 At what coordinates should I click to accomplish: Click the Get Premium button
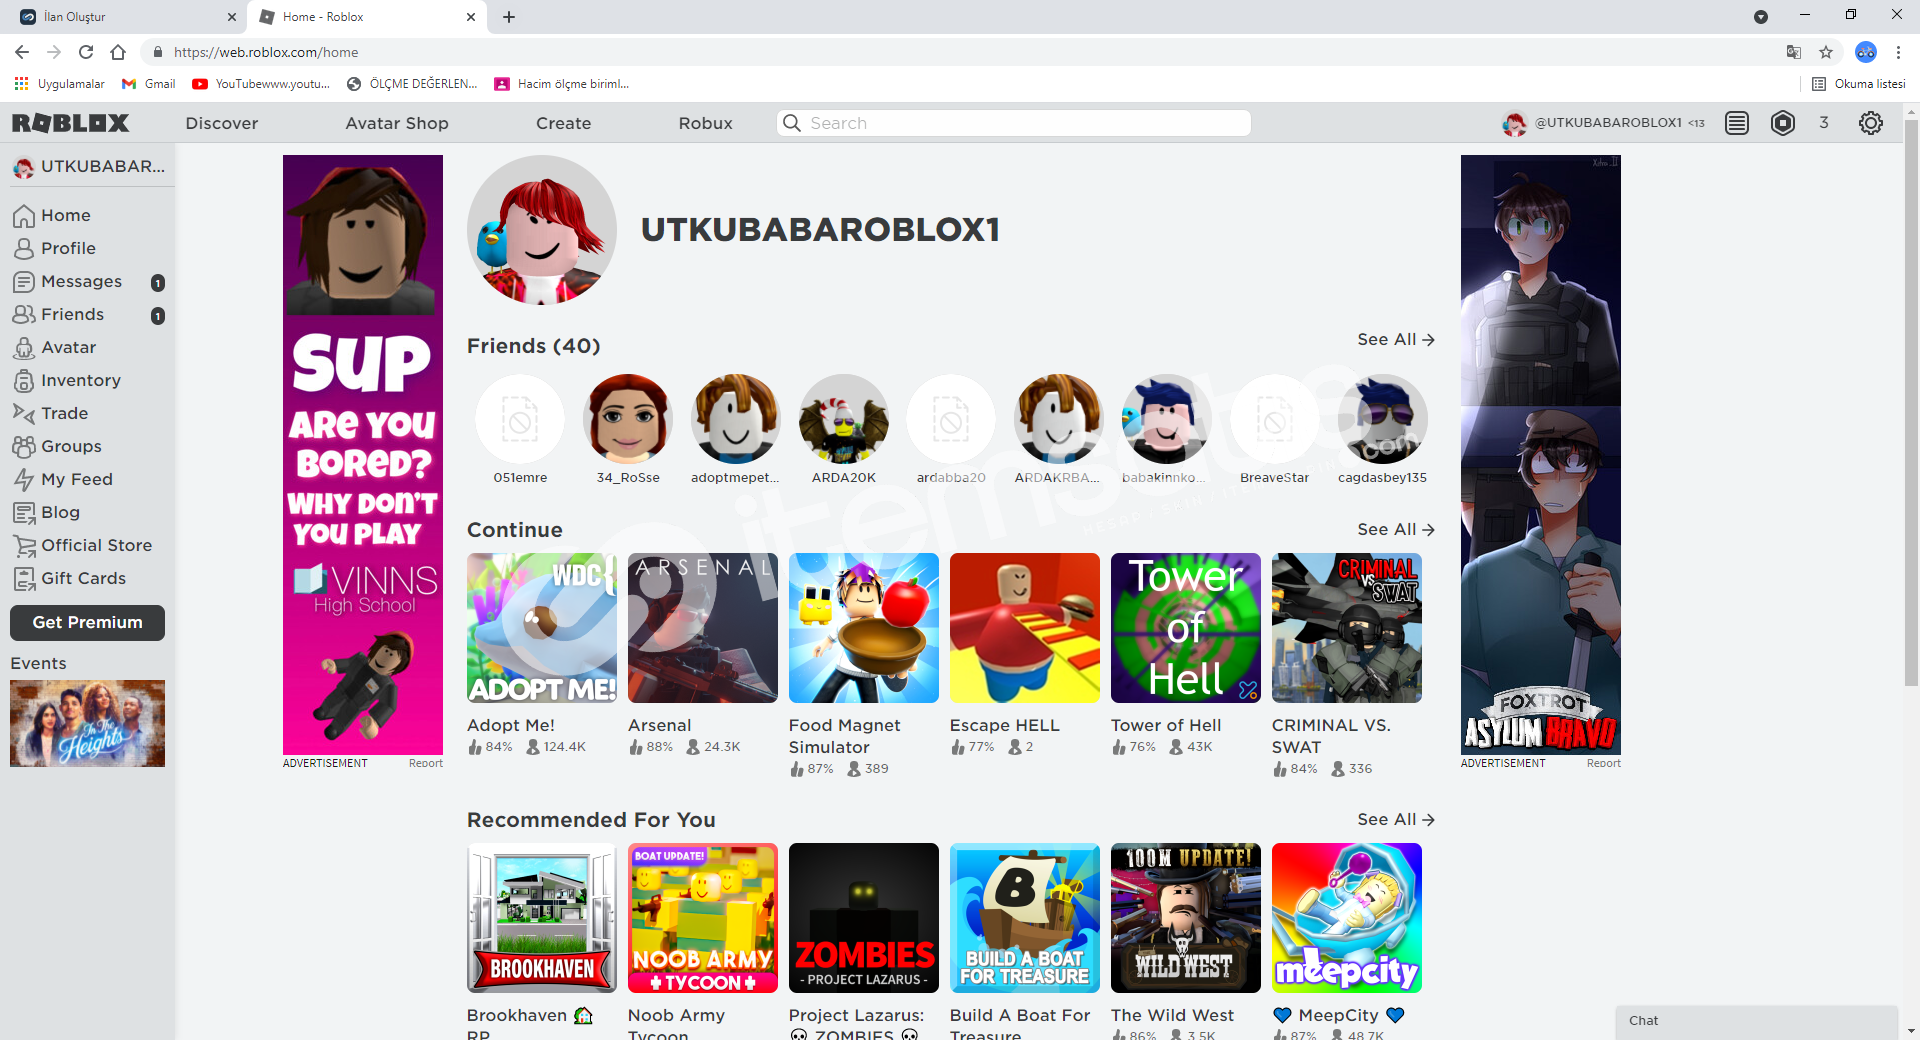click(x=87, y=622)
